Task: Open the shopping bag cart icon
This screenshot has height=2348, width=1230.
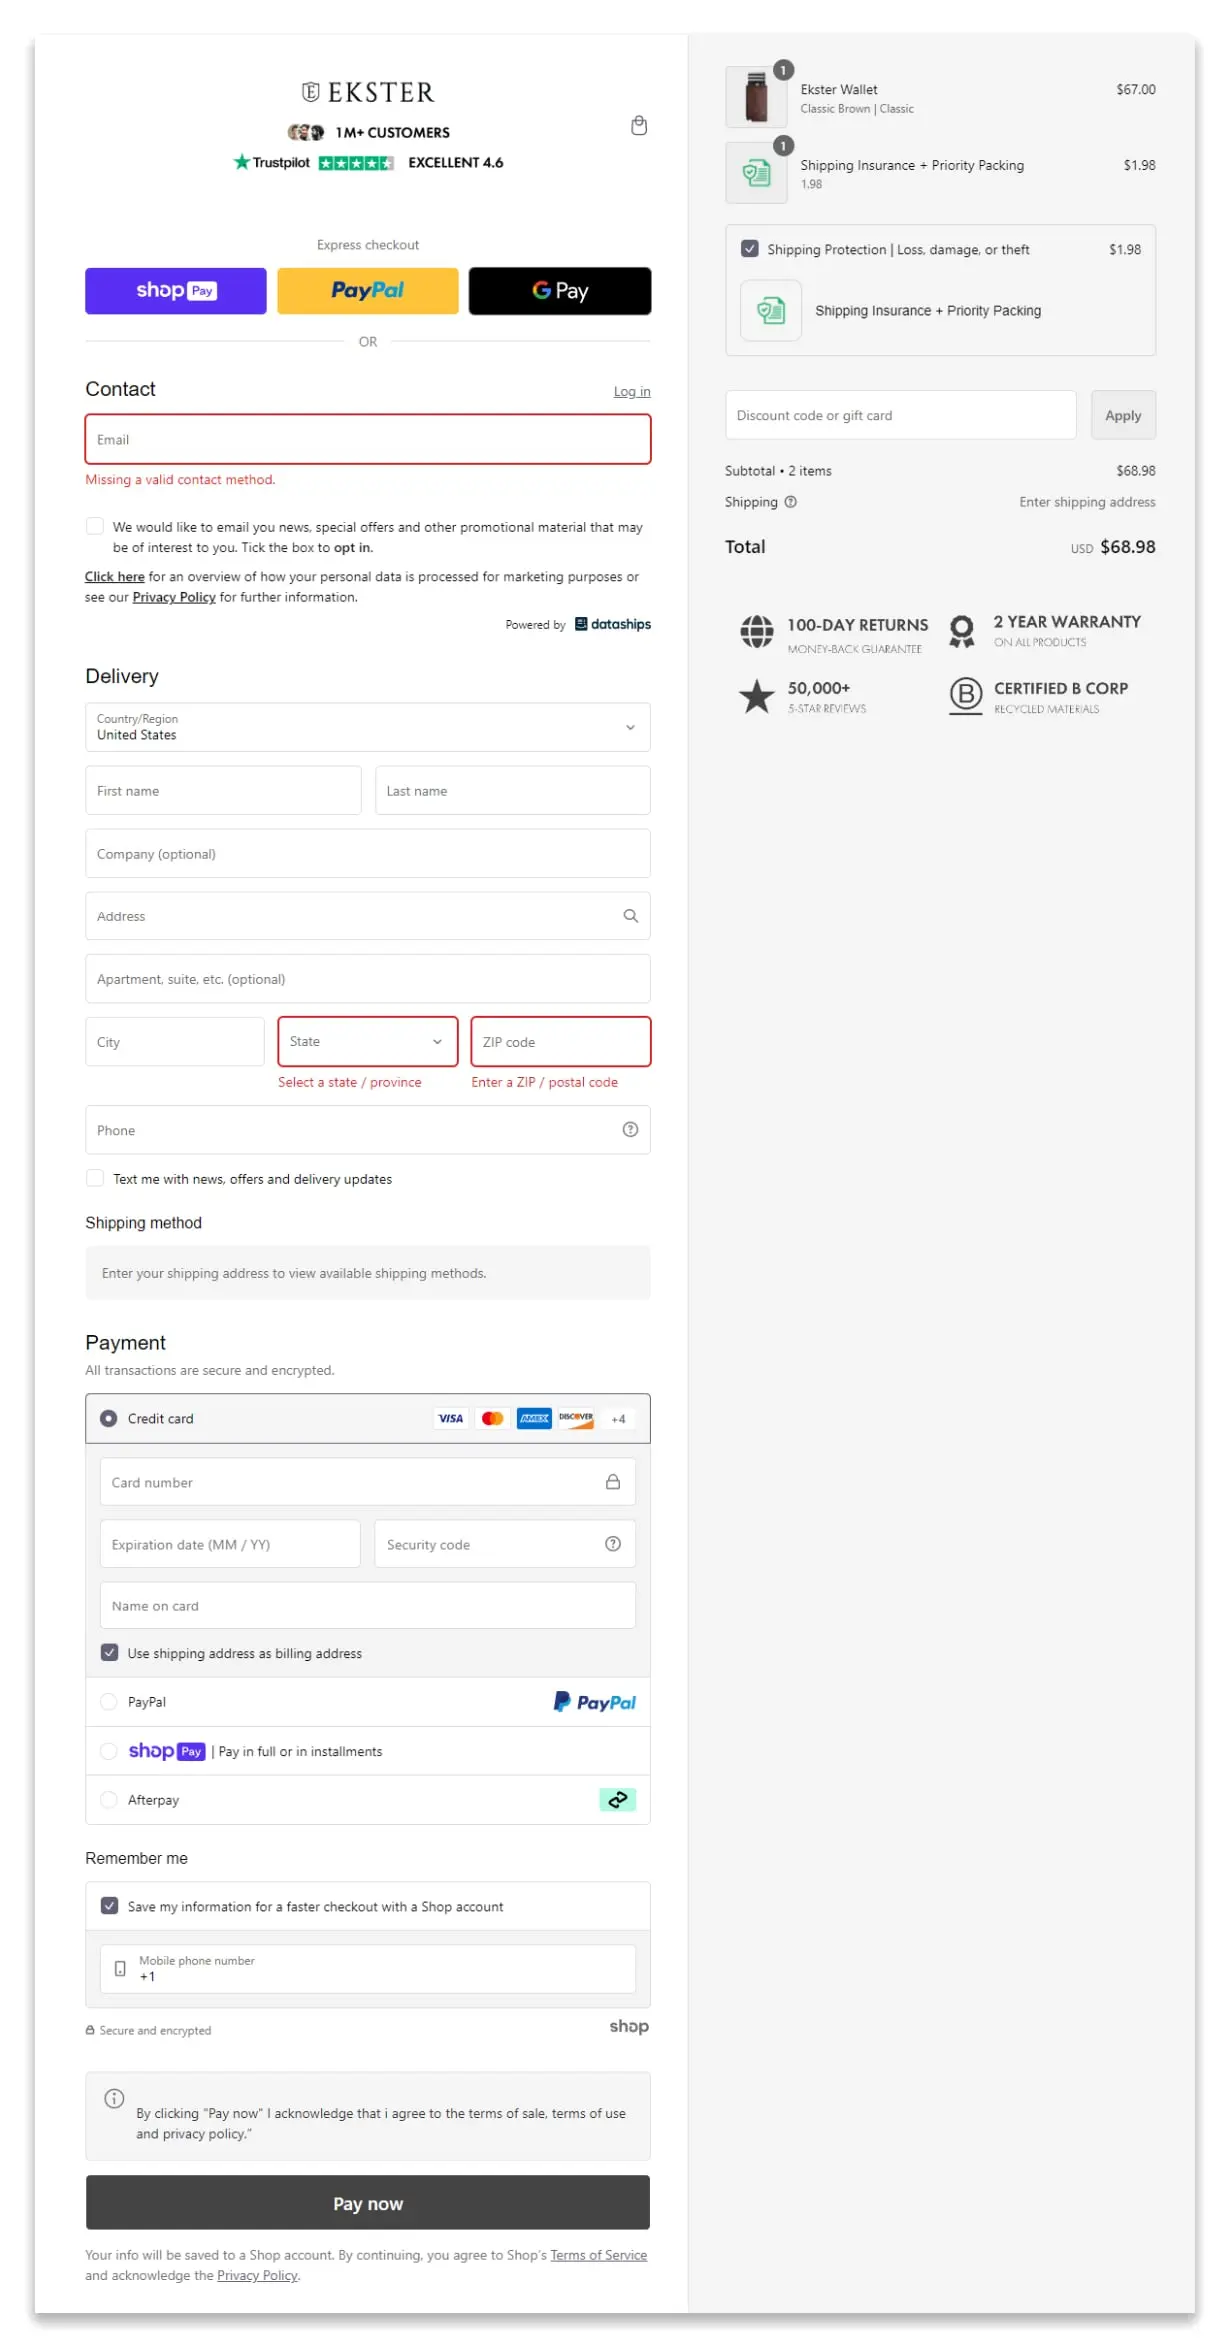Action: [x=638, y=125]
